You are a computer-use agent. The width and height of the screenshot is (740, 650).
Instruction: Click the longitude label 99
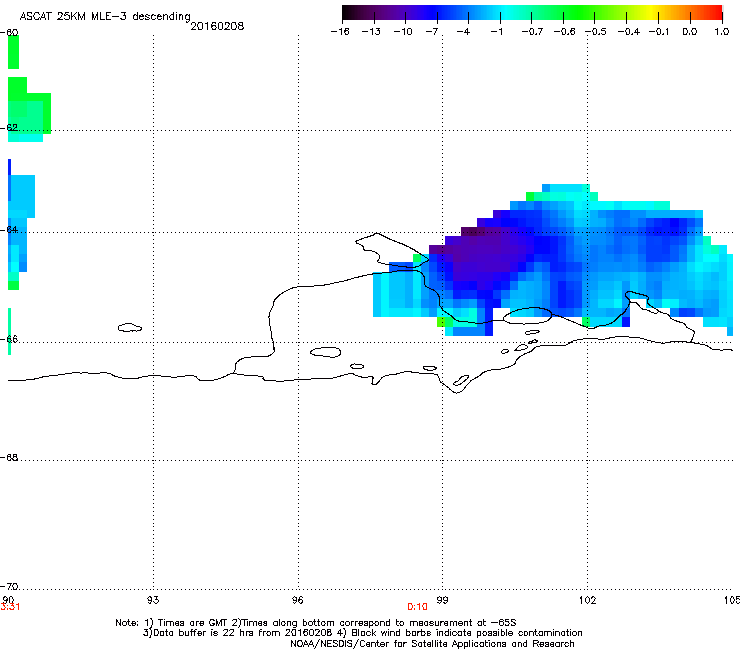442,600
